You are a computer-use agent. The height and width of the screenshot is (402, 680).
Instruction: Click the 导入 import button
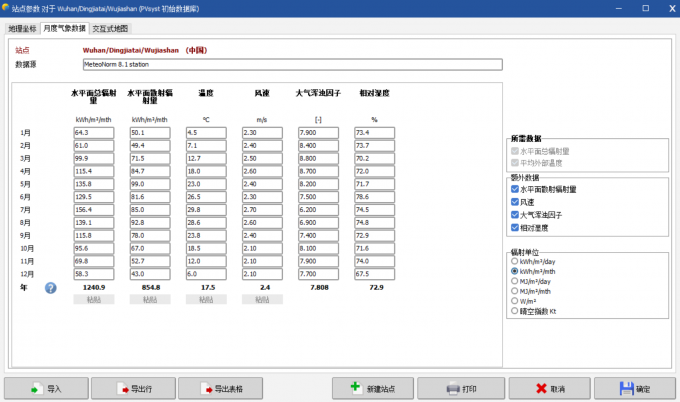pyautogui.click(x=46, y=388)
